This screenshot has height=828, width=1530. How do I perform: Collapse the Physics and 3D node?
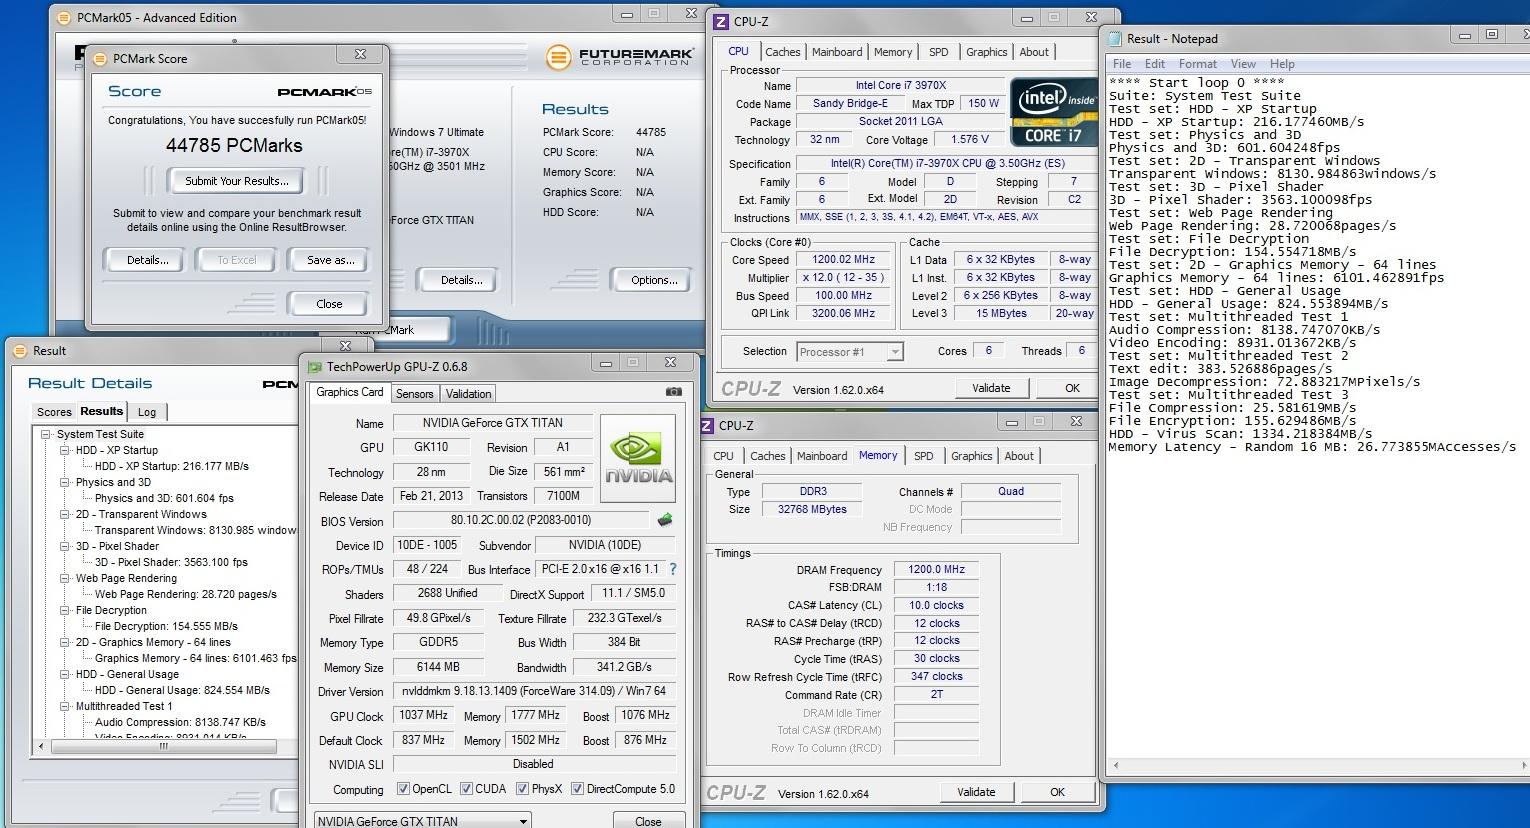(x=65, y=482)
